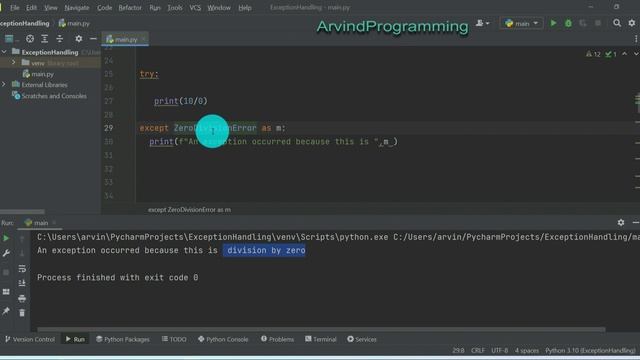Expand External Libraries node
The height and width of the screenshot is (360, 640).
[4, 84]
